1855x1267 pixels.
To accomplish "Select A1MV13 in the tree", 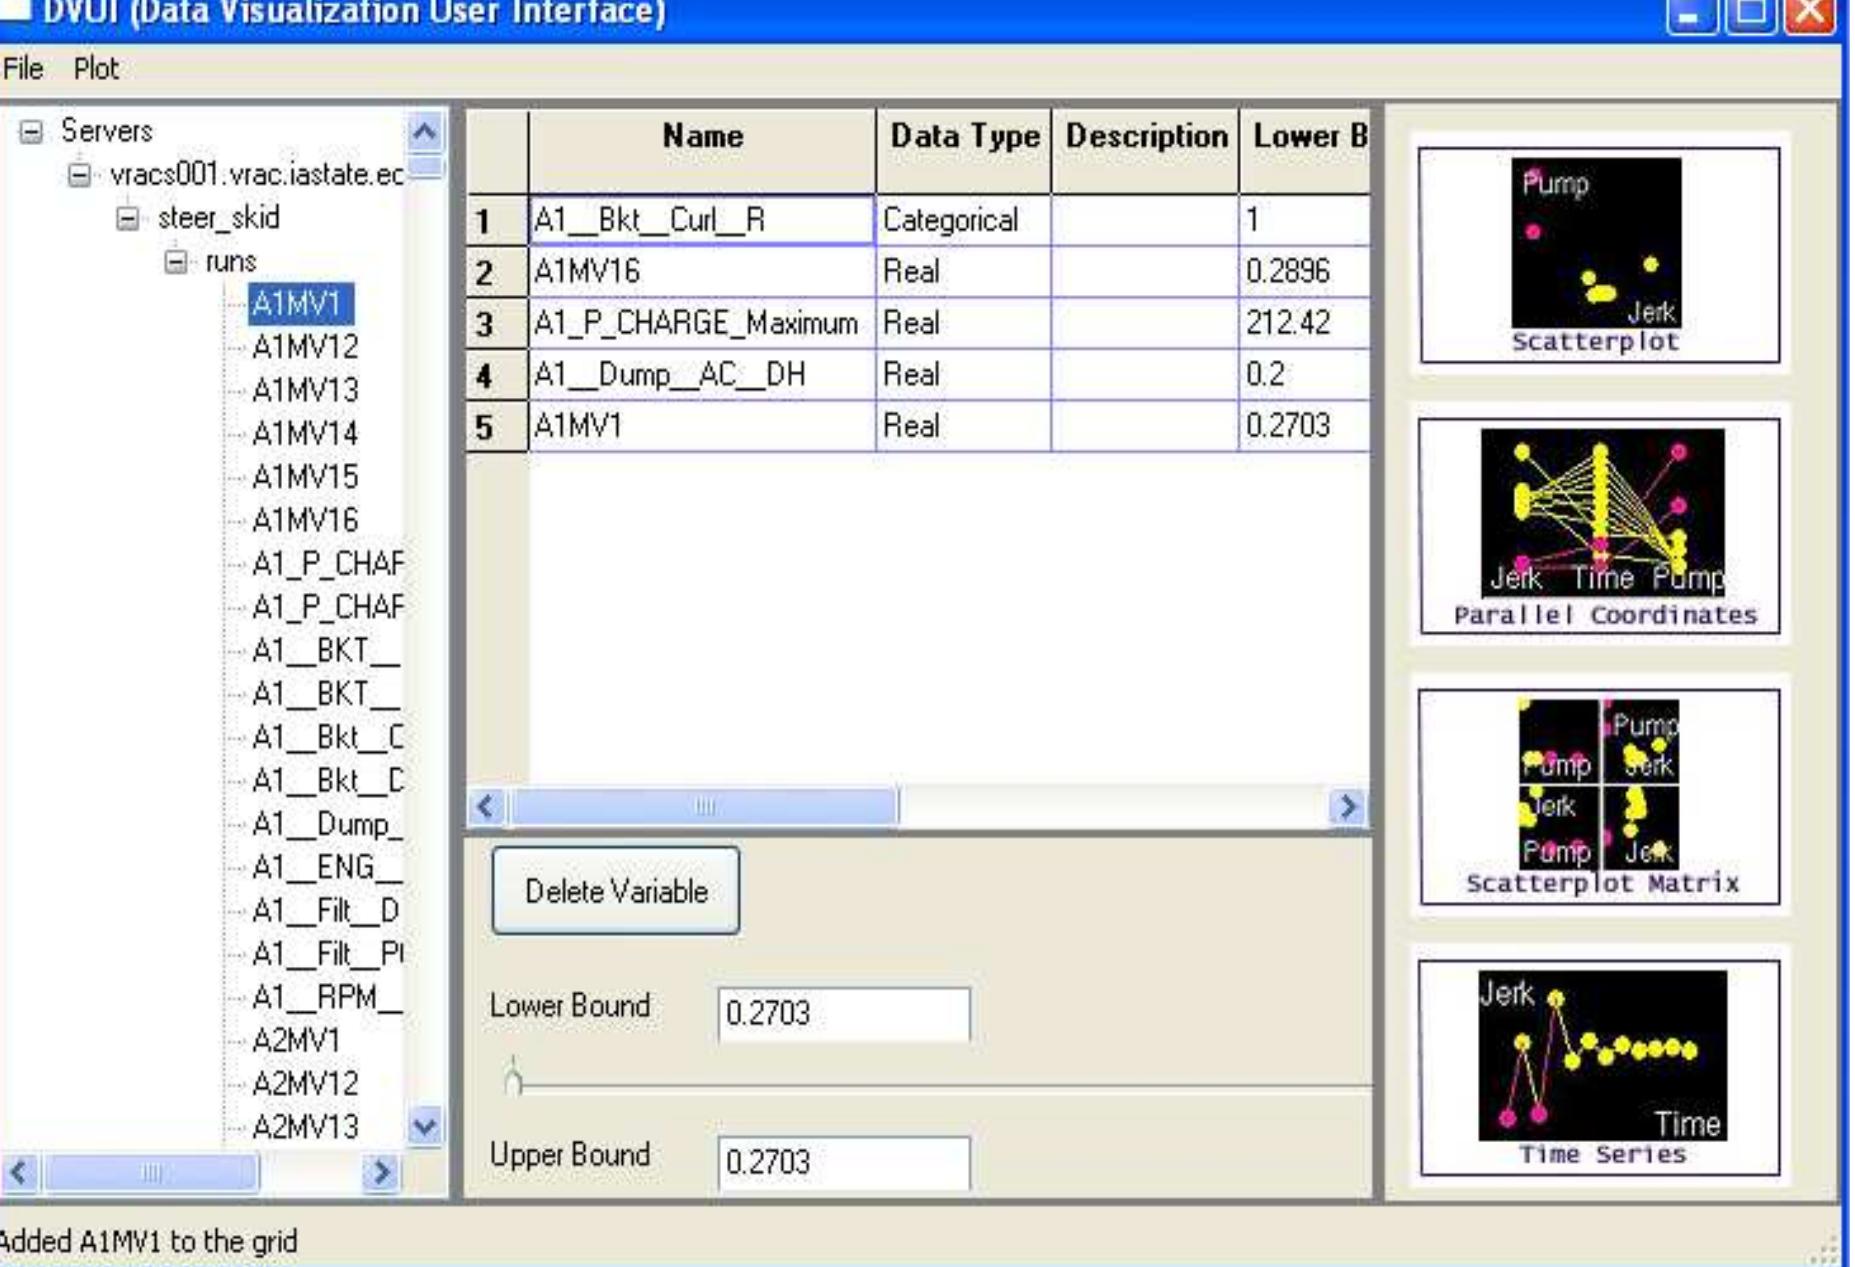I will 305,390.
